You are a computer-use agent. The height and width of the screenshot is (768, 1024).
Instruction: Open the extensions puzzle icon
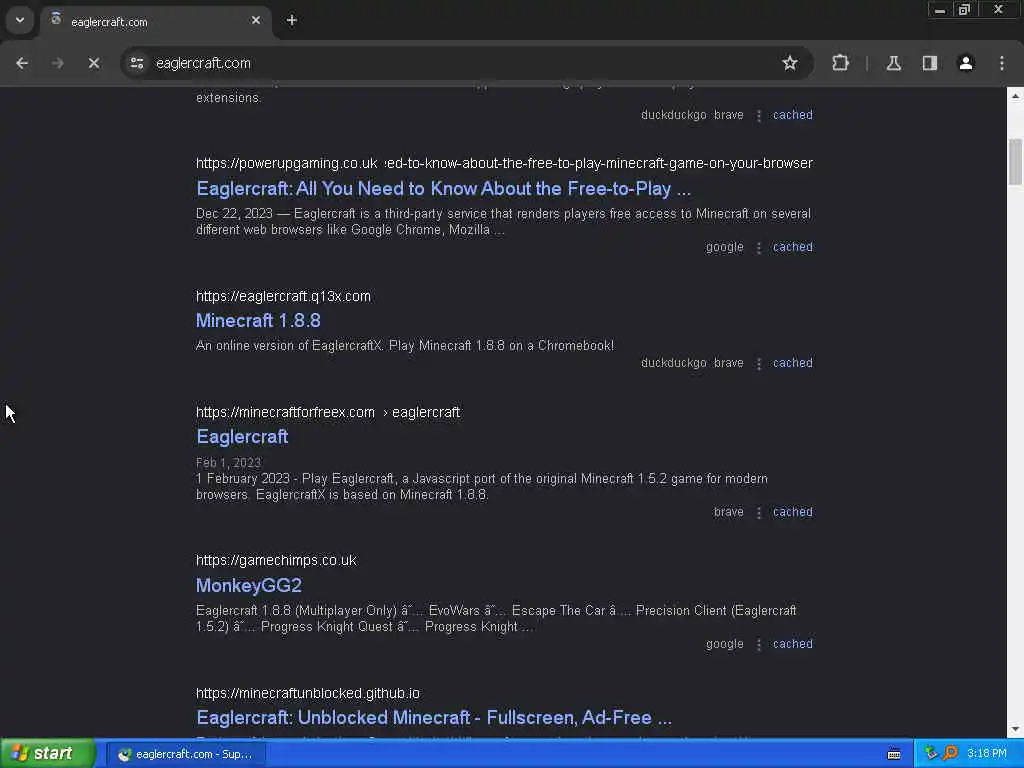840,63
